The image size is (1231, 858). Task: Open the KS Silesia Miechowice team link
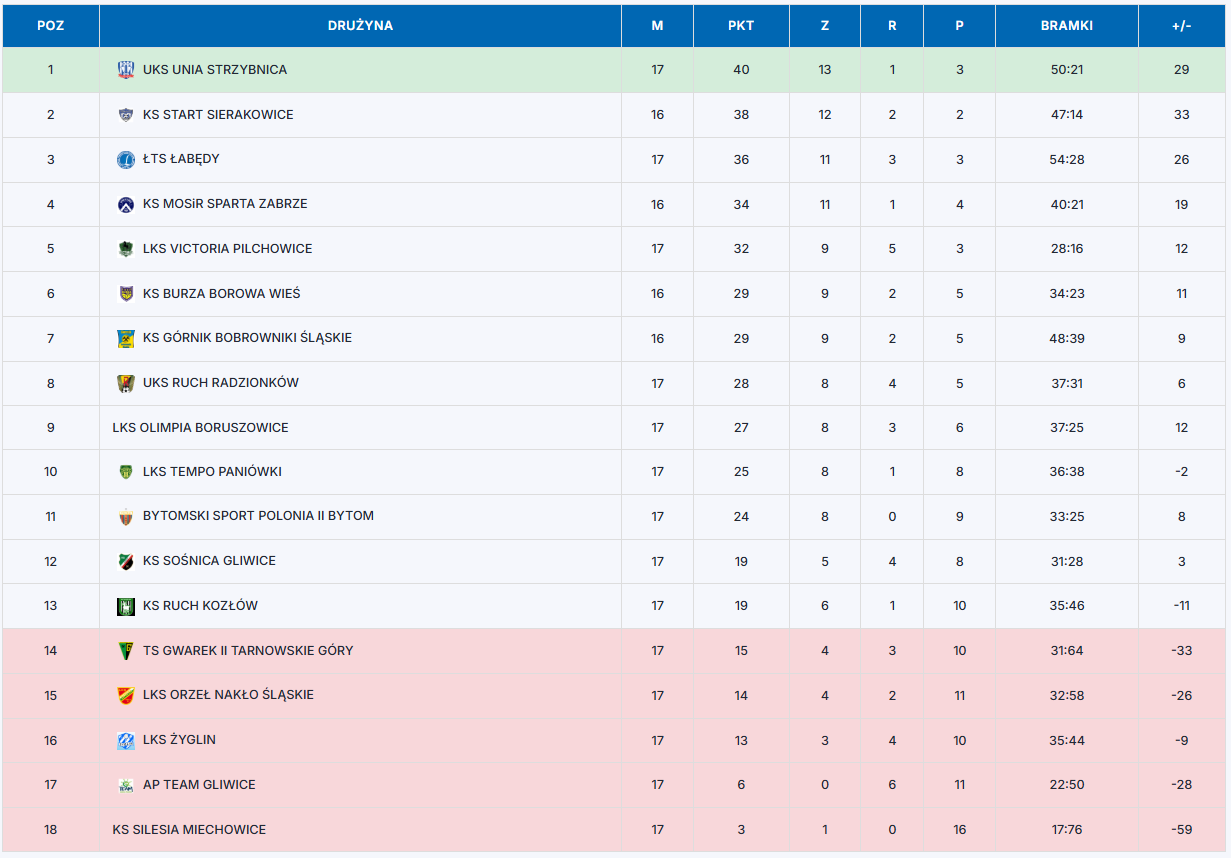189,830
